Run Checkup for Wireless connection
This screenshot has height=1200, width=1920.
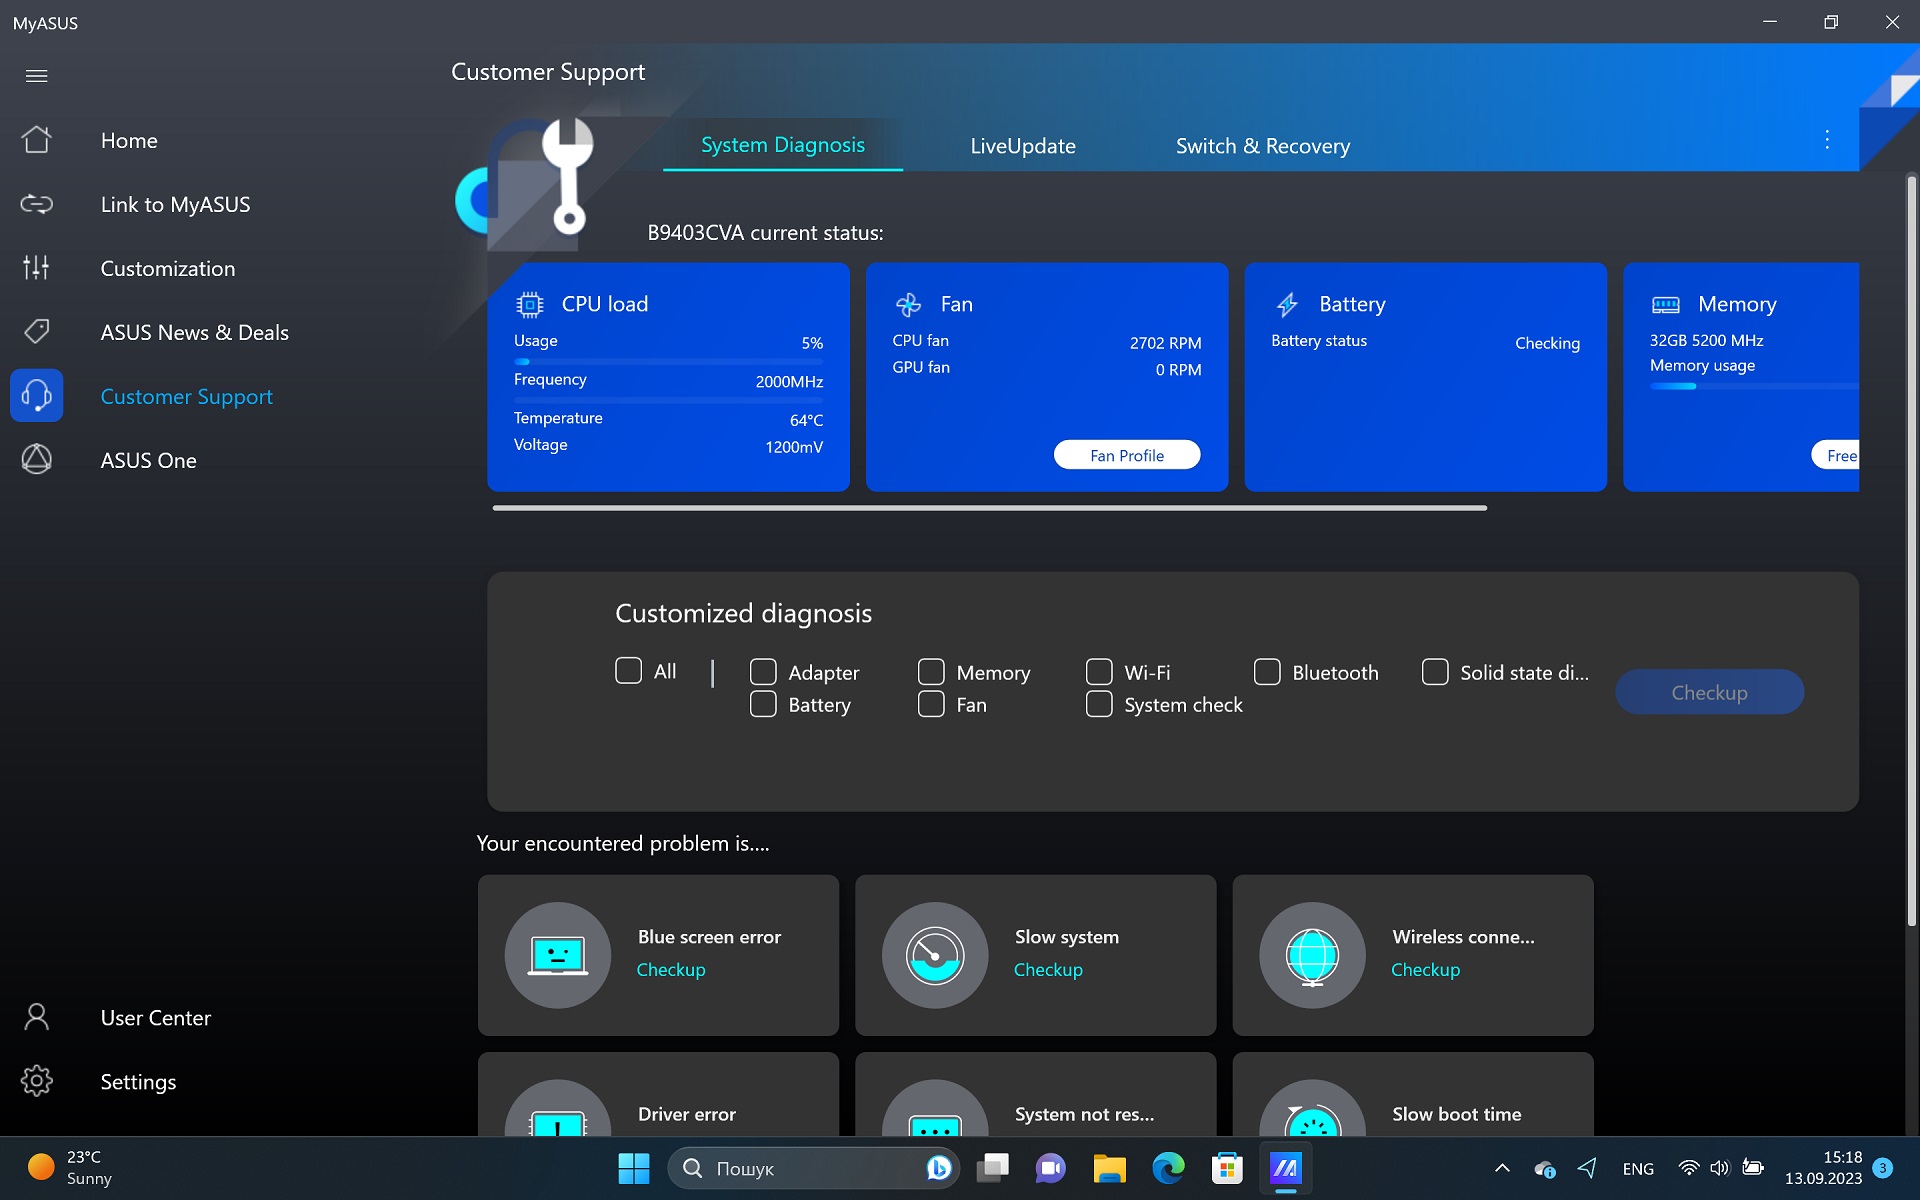1425,970
